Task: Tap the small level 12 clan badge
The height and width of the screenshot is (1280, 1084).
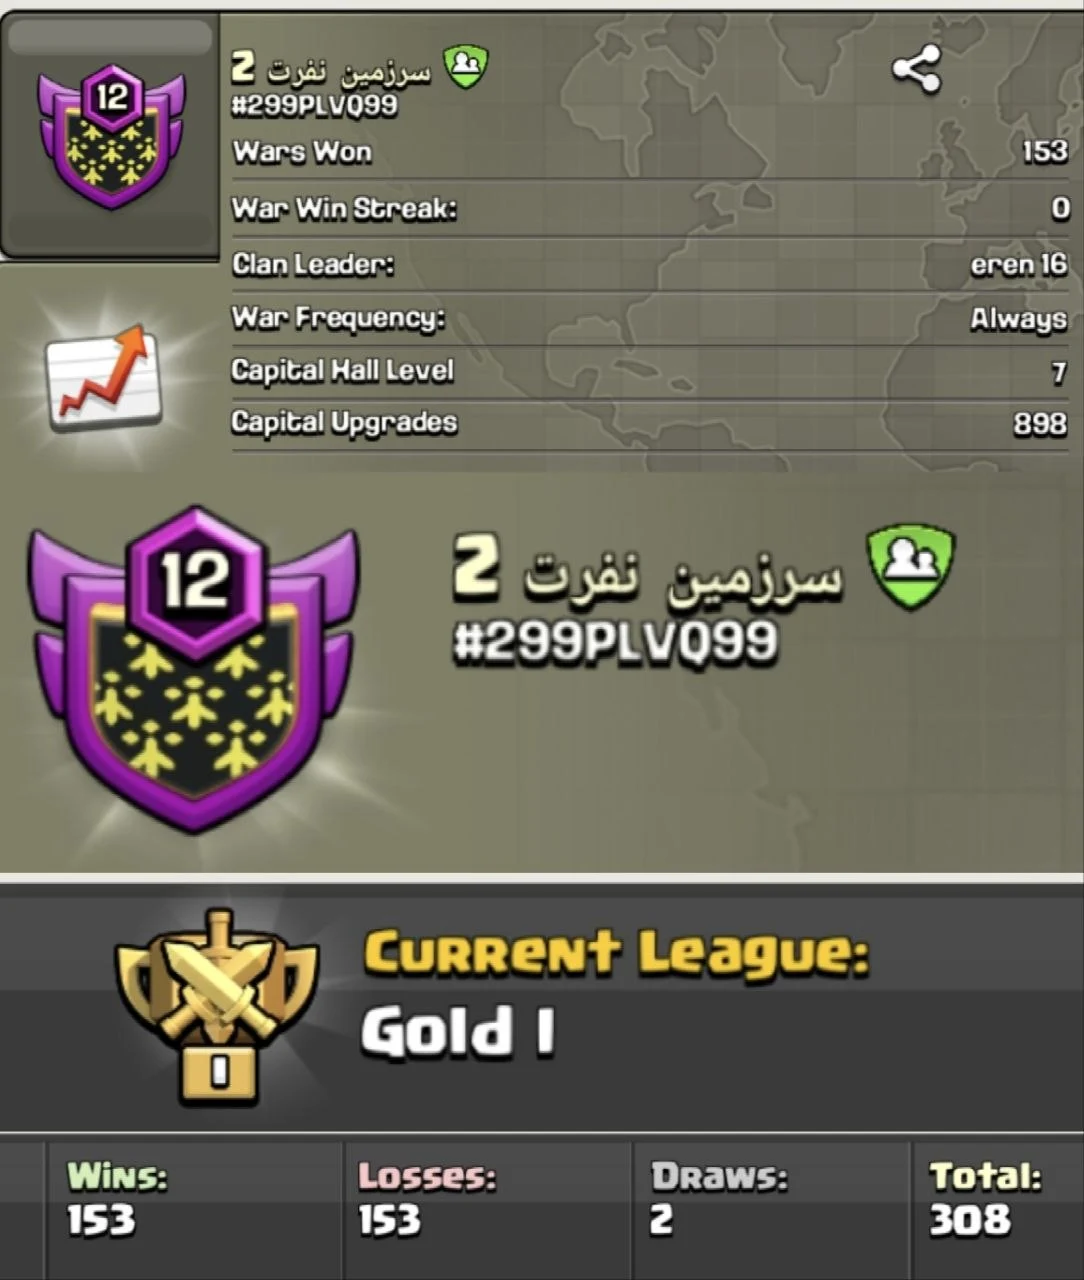Action: tap(111, 136)
